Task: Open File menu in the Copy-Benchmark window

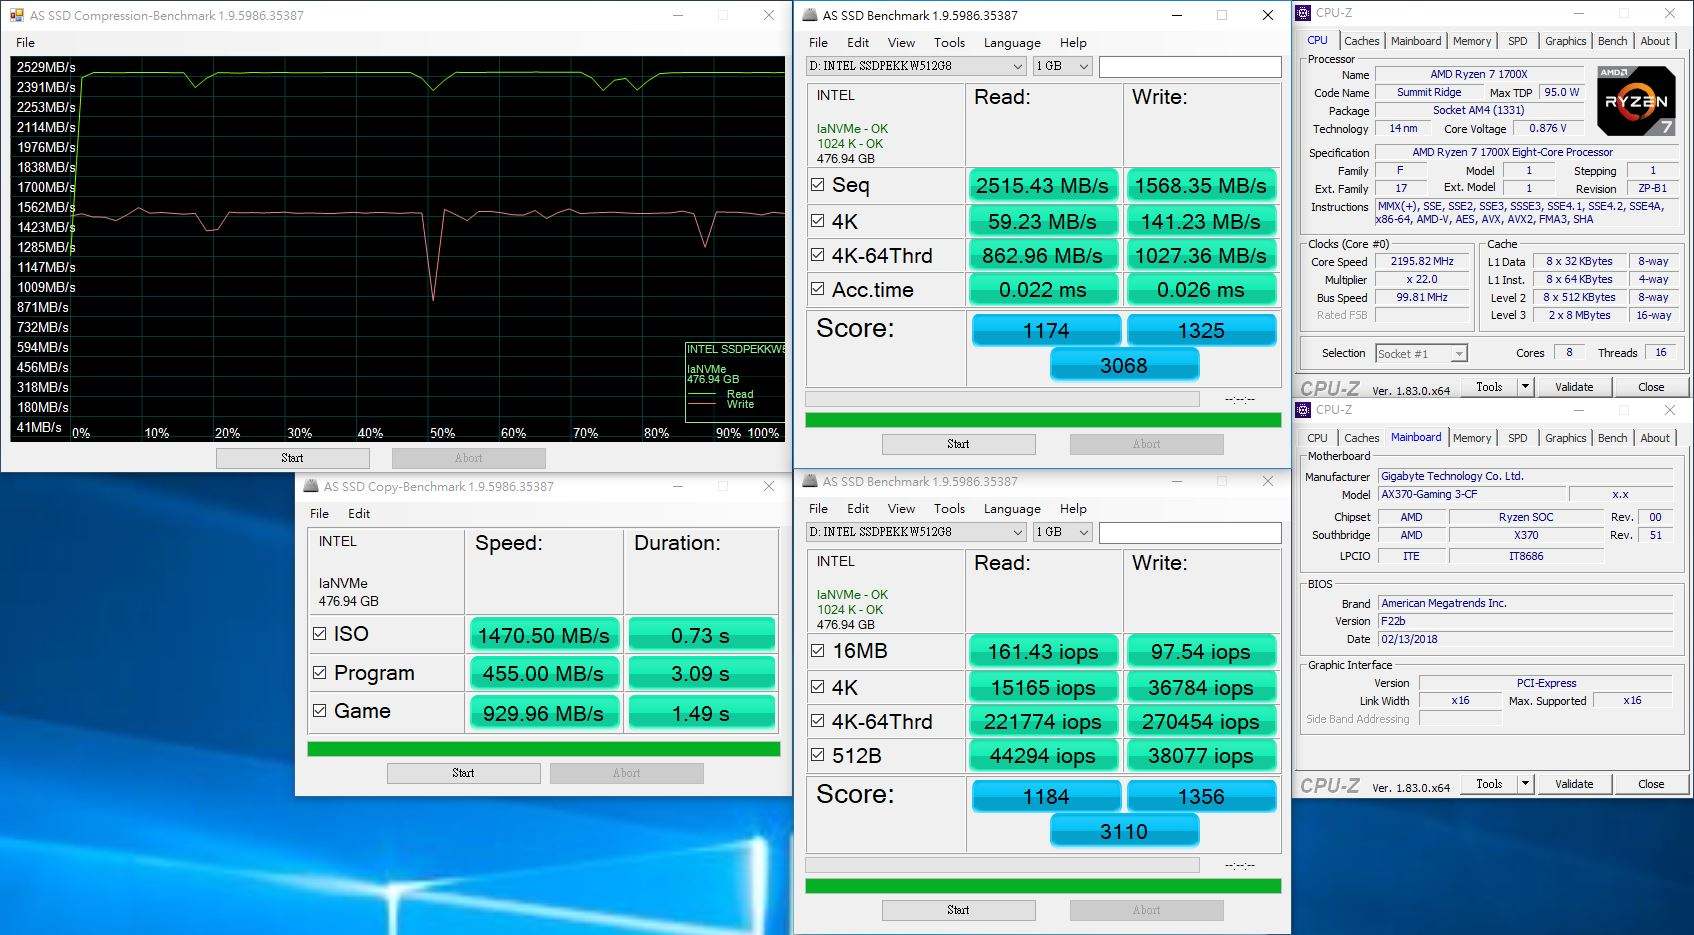Action: 319,514
